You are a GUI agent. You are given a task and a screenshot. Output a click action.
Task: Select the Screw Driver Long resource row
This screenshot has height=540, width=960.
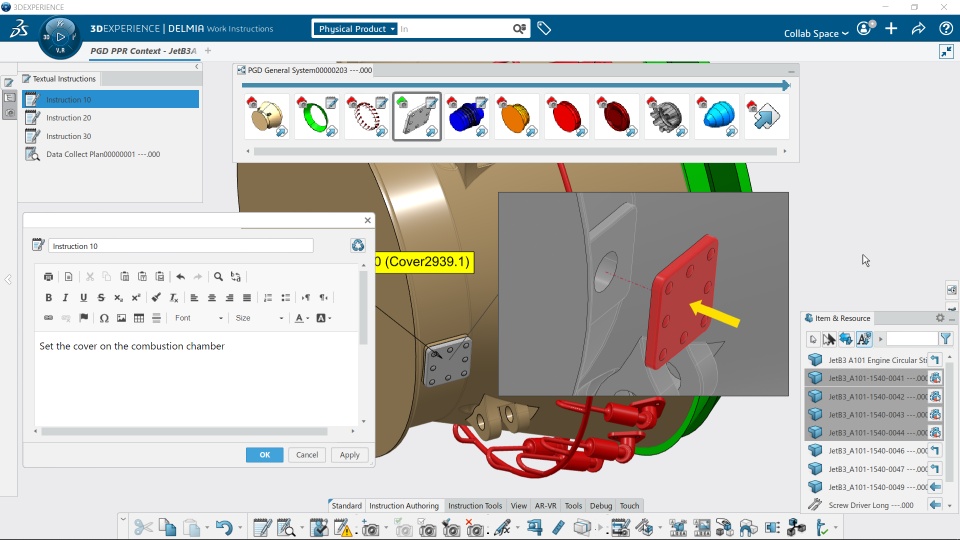(873, 505)
